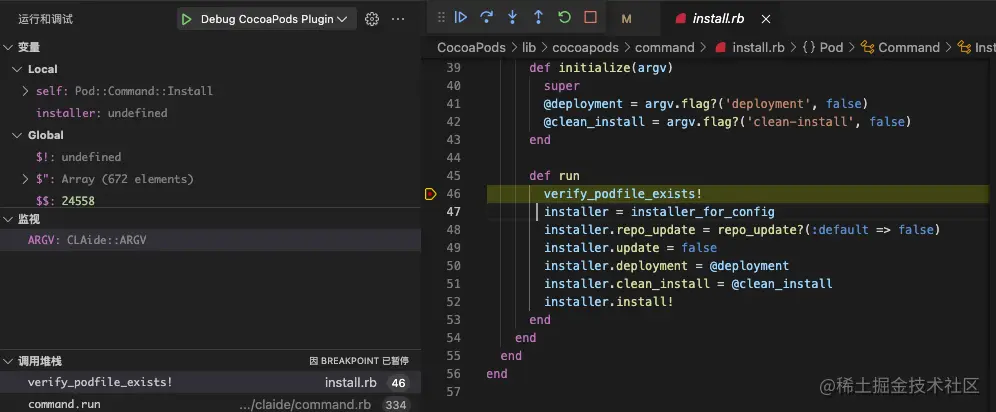
Task: Select the installer: undefined variable
Action: [102, 113]
